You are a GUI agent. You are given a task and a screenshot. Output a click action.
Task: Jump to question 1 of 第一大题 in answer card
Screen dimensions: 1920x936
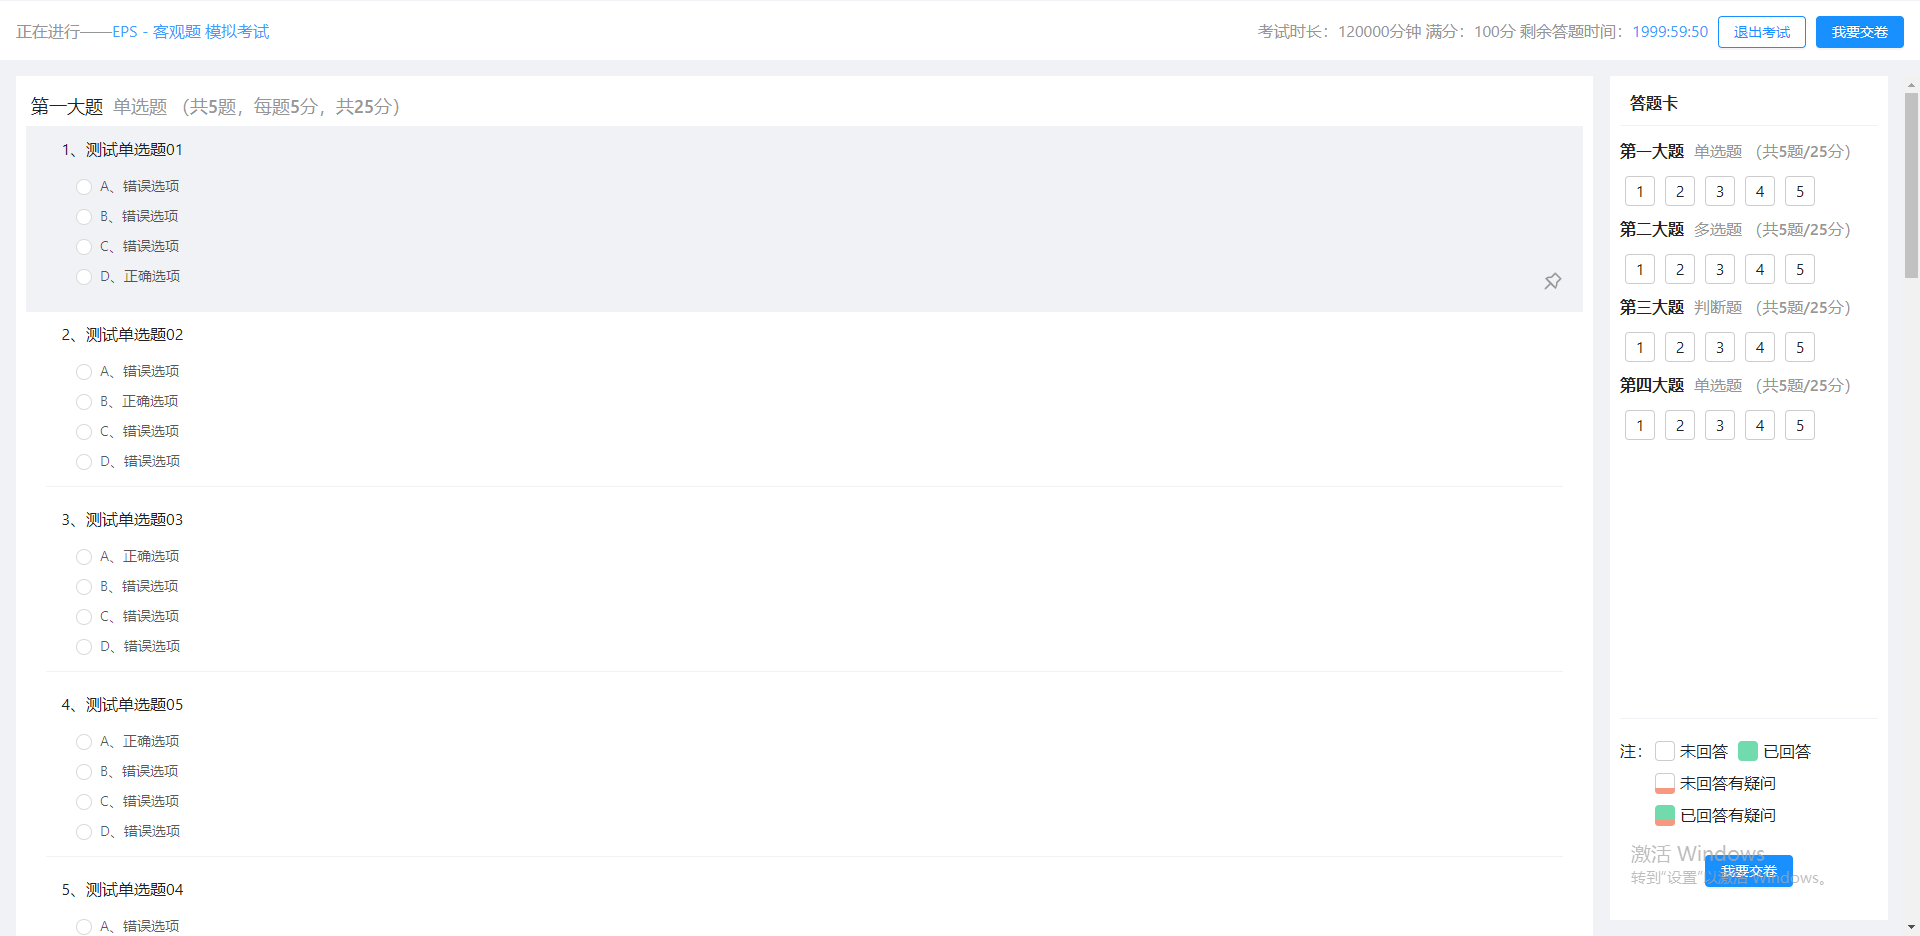click(1639, 192)
